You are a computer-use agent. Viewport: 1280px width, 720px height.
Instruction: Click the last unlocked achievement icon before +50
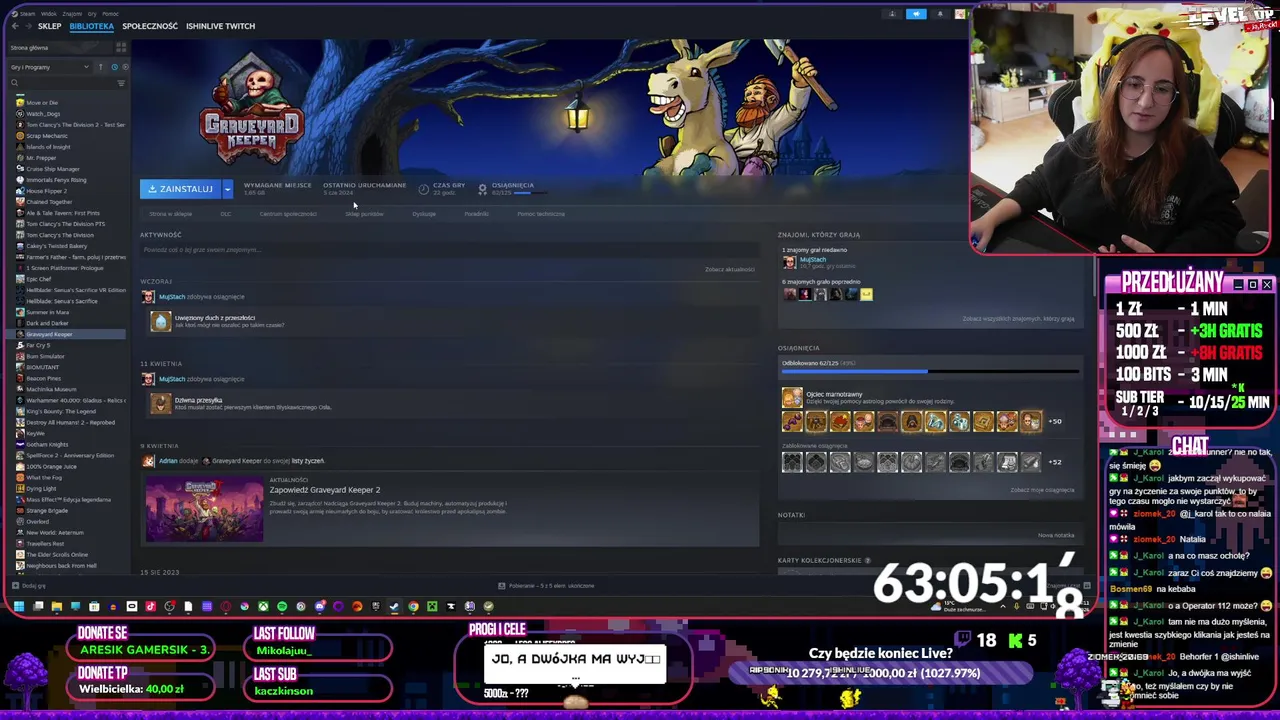coord(1031,421)
